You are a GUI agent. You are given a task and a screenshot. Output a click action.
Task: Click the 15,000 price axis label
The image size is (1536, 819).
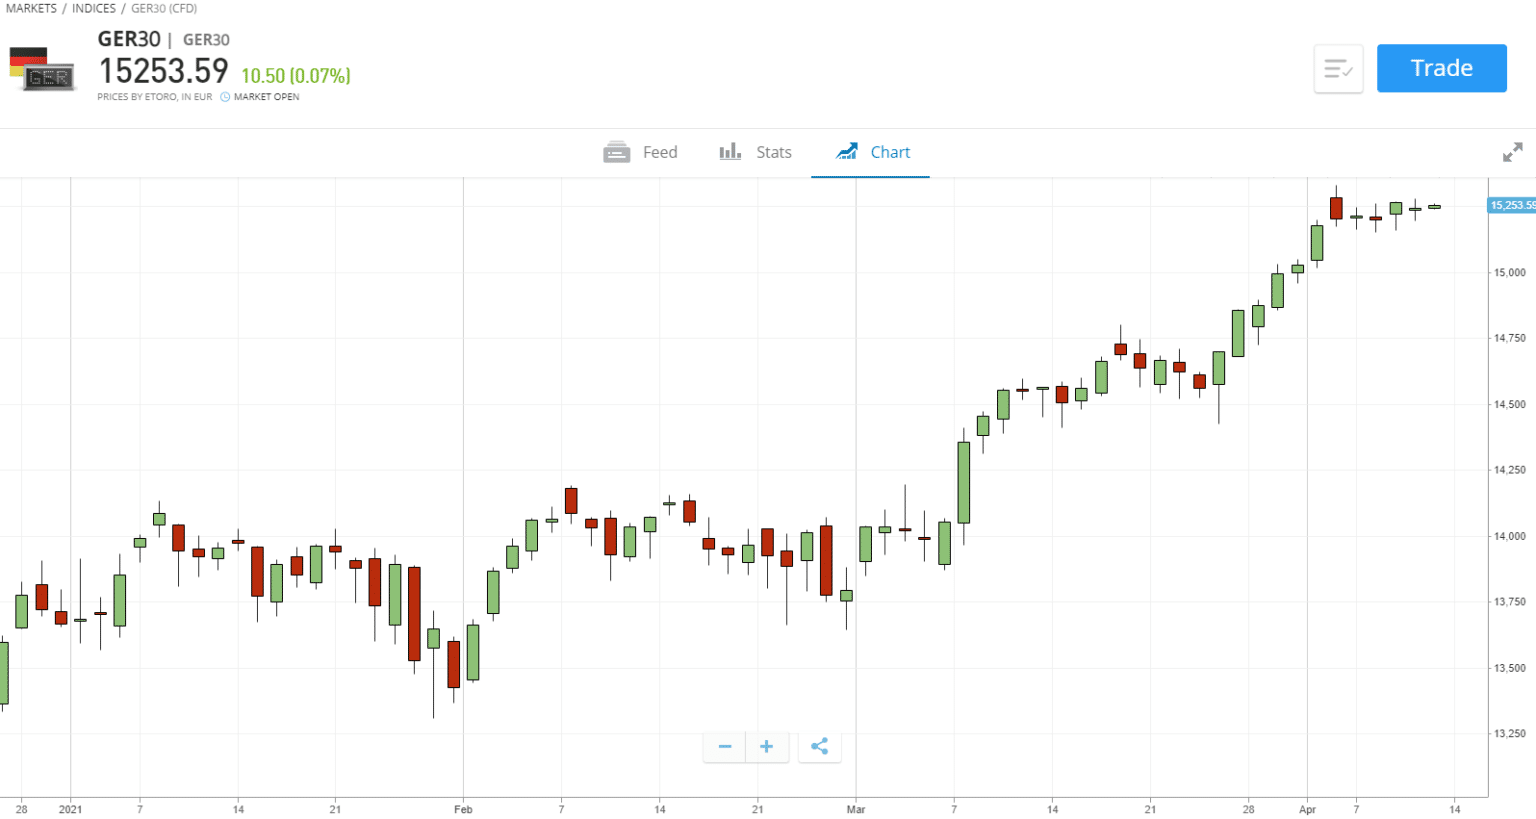1510,272
